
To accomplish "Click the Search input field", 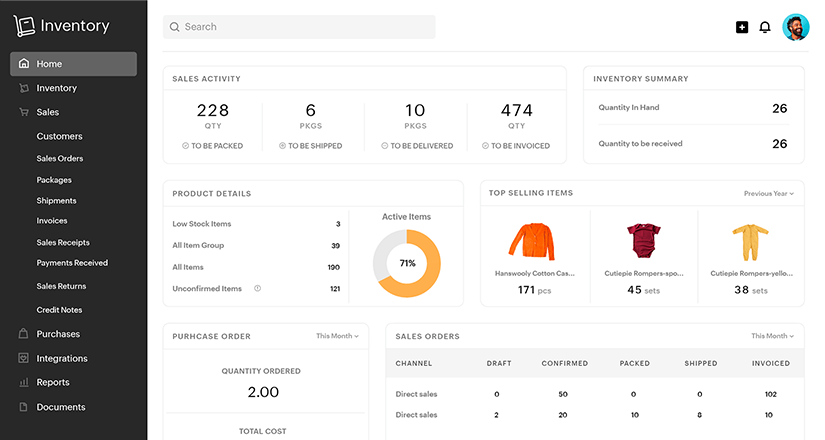I will 299,27.
